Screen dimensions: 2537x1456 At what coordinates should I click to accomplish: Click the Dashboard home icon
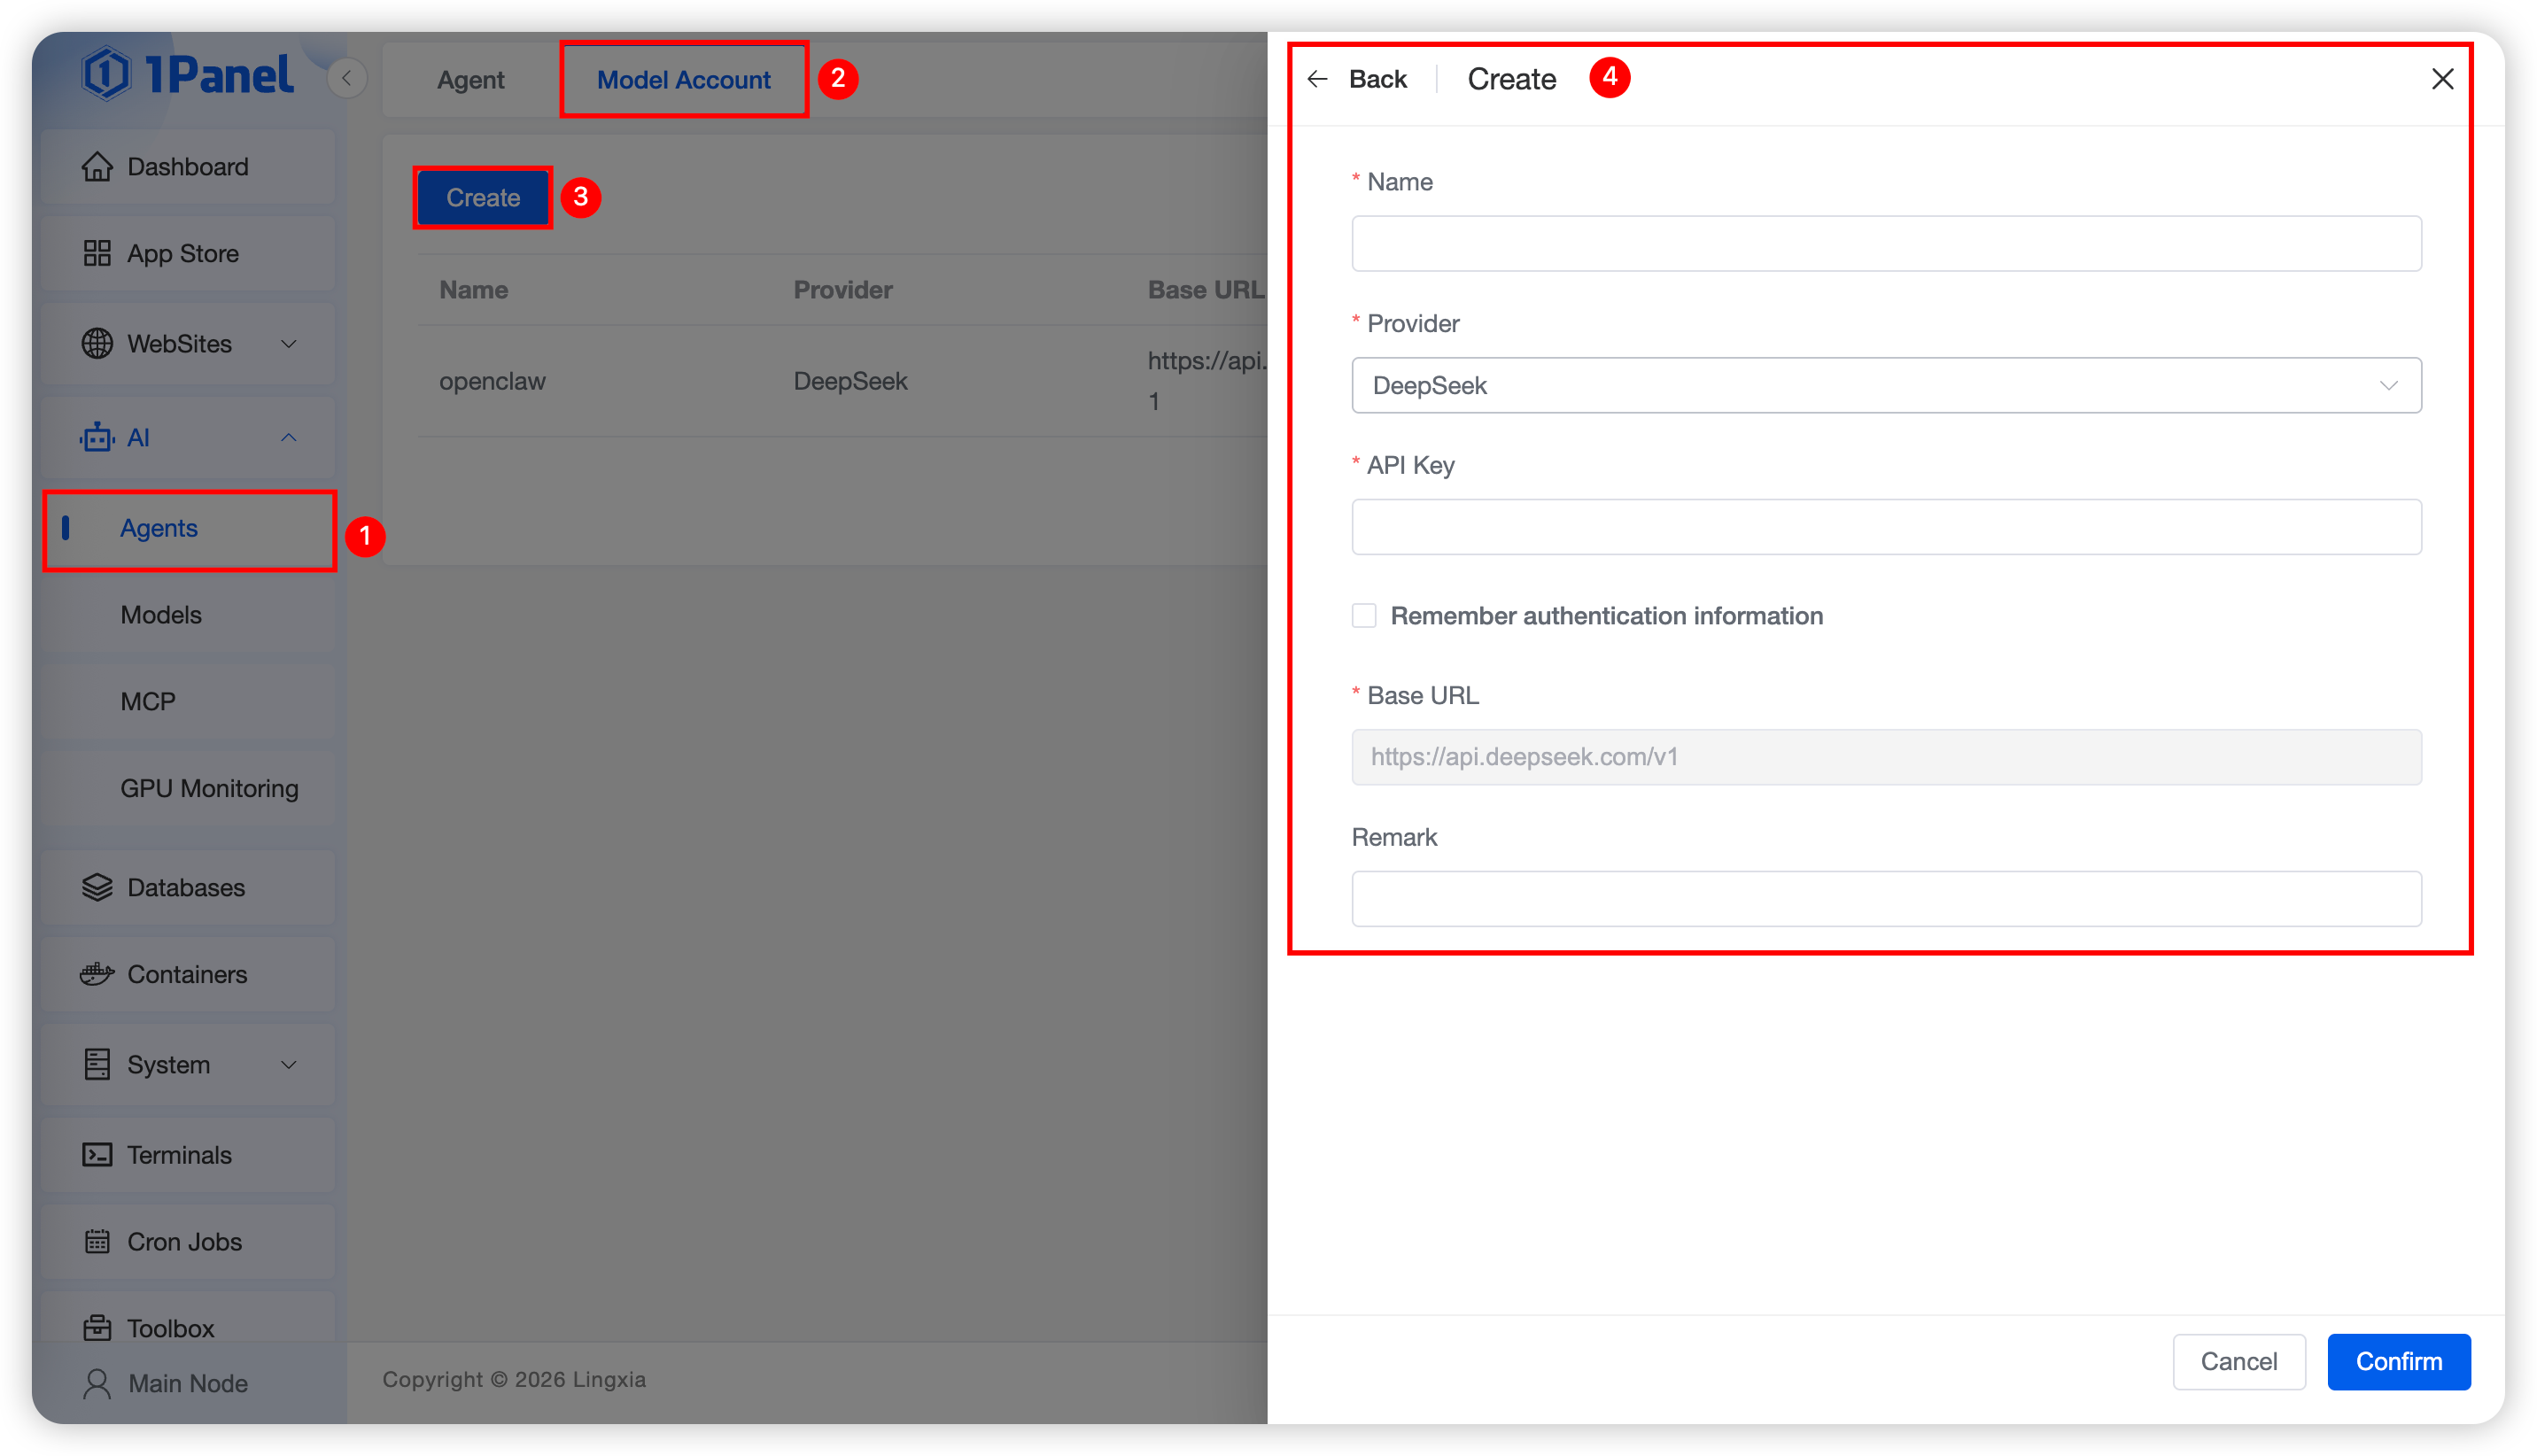pos(97,167)
